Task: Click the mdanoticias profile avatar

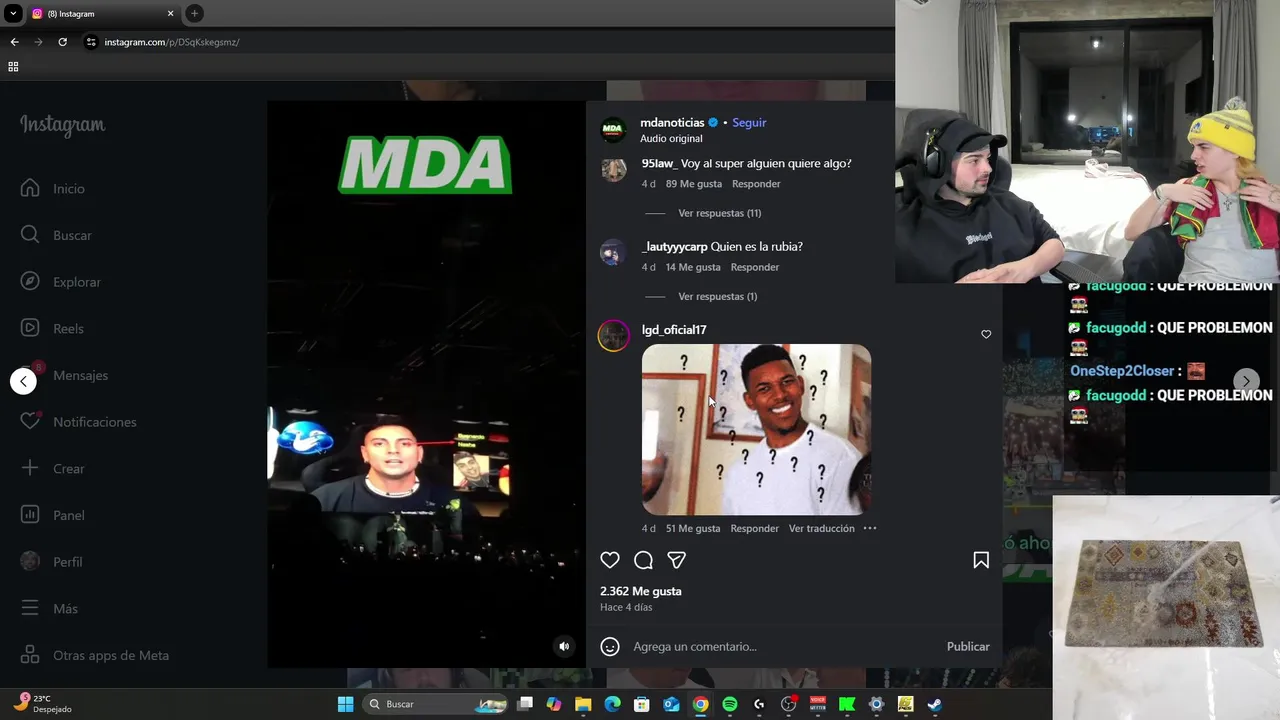Action: 613,130
